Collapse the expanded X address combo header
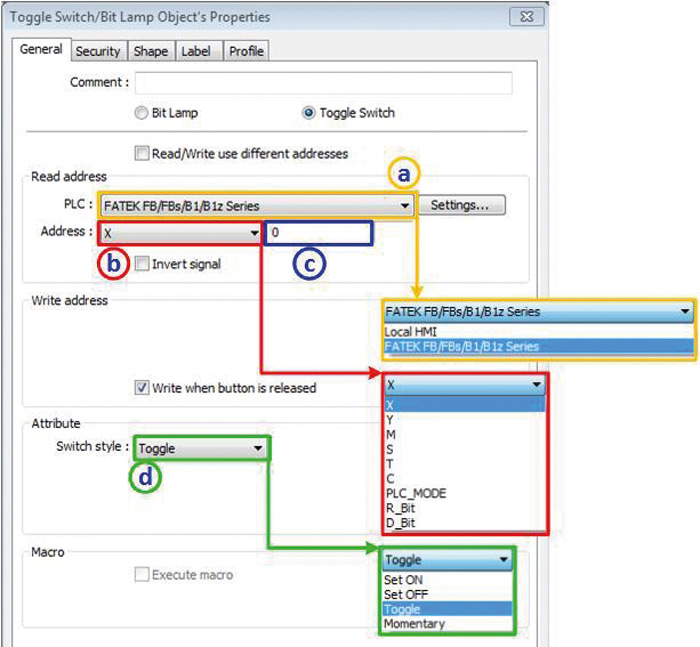The image size is (700, 647). [x=465, y=384]
